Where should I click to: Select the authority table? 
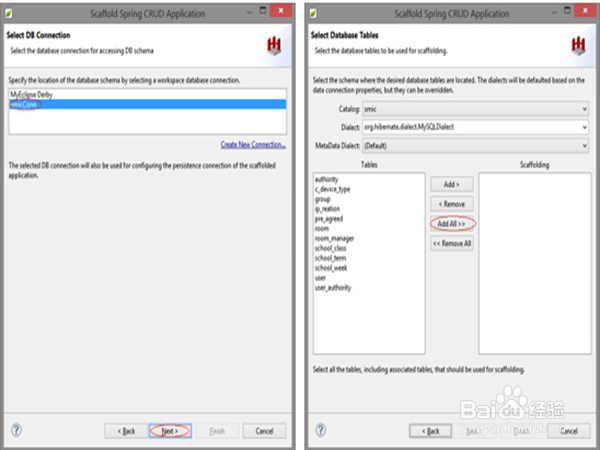click(x=326, y=179)
